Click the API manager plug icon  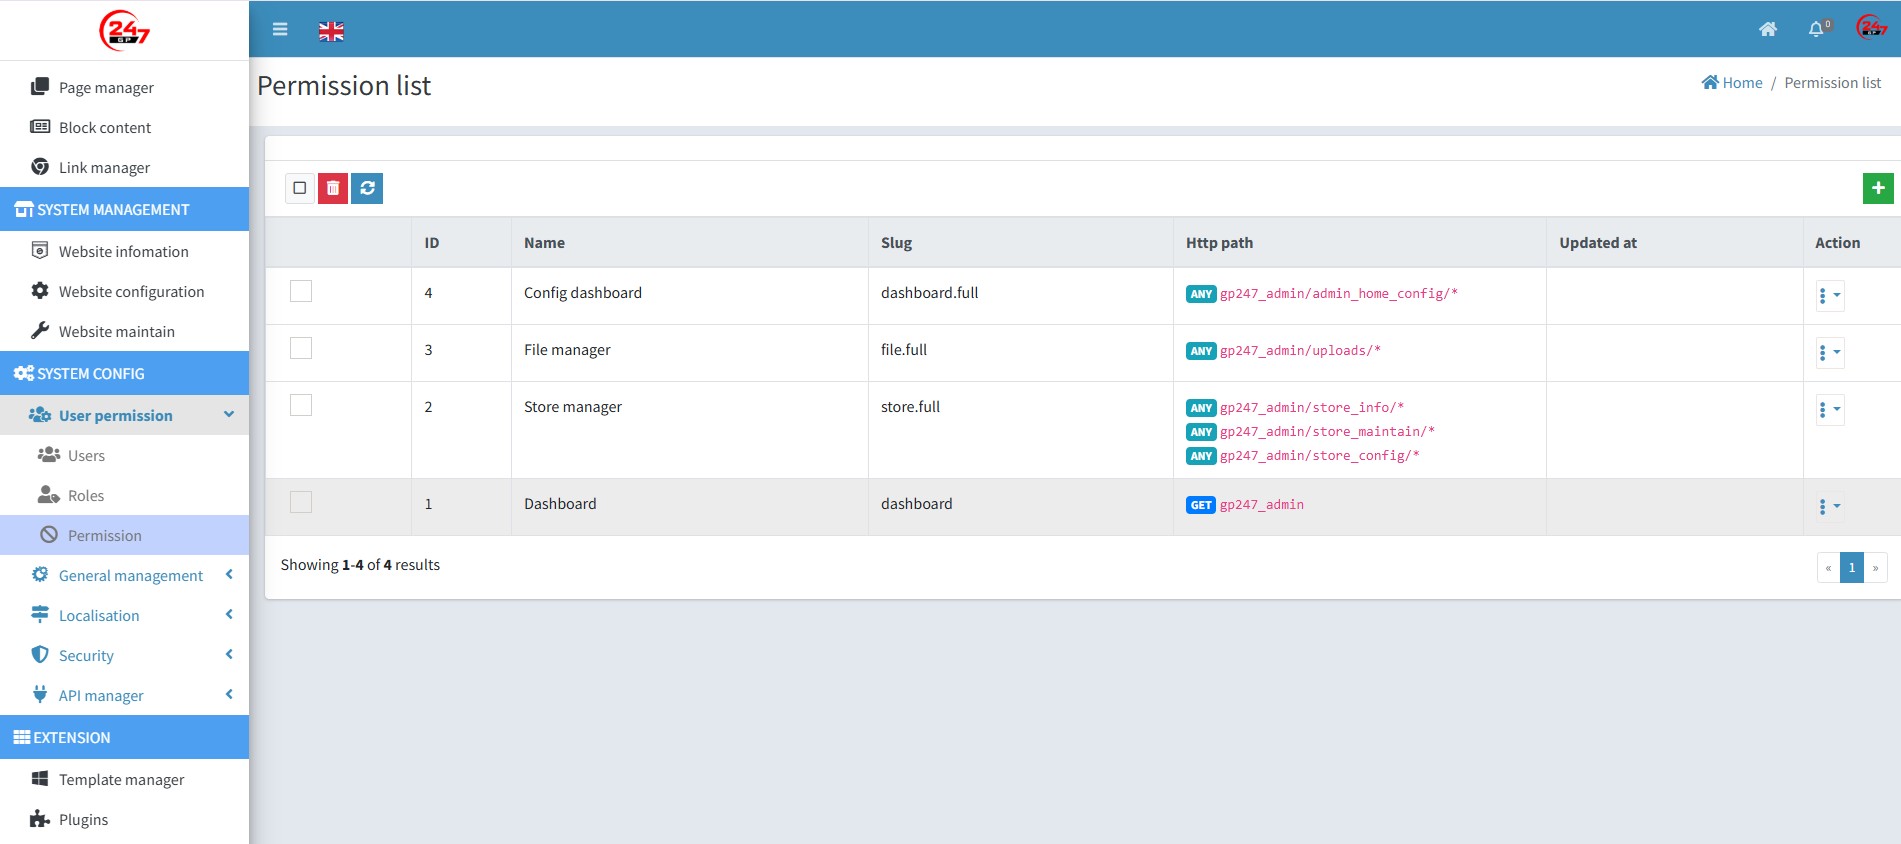coord(40,694)
